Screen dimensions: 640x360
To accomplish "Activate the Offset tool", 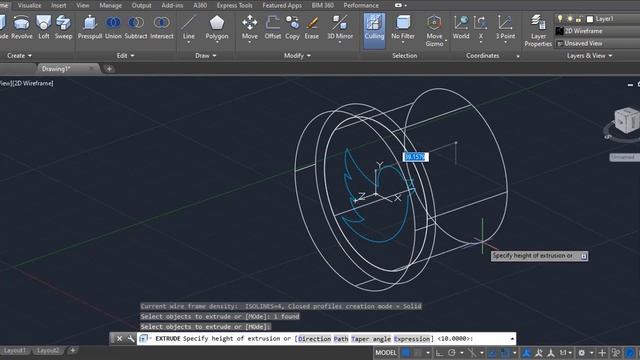I will [x=273, y=27].
